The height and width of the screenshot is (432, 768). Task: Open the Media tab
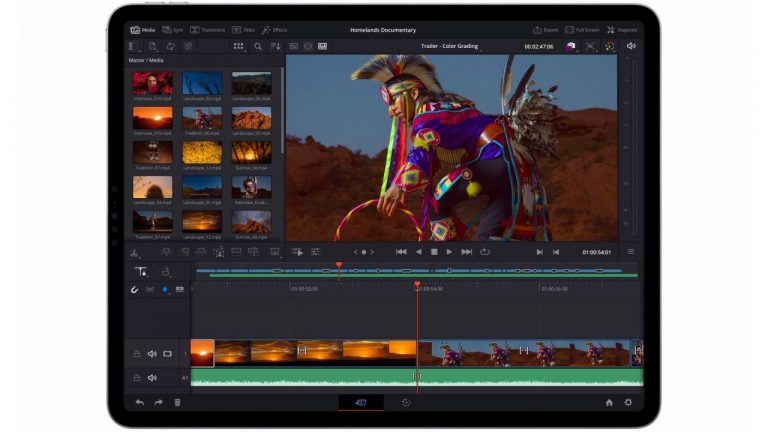point(143,30)
